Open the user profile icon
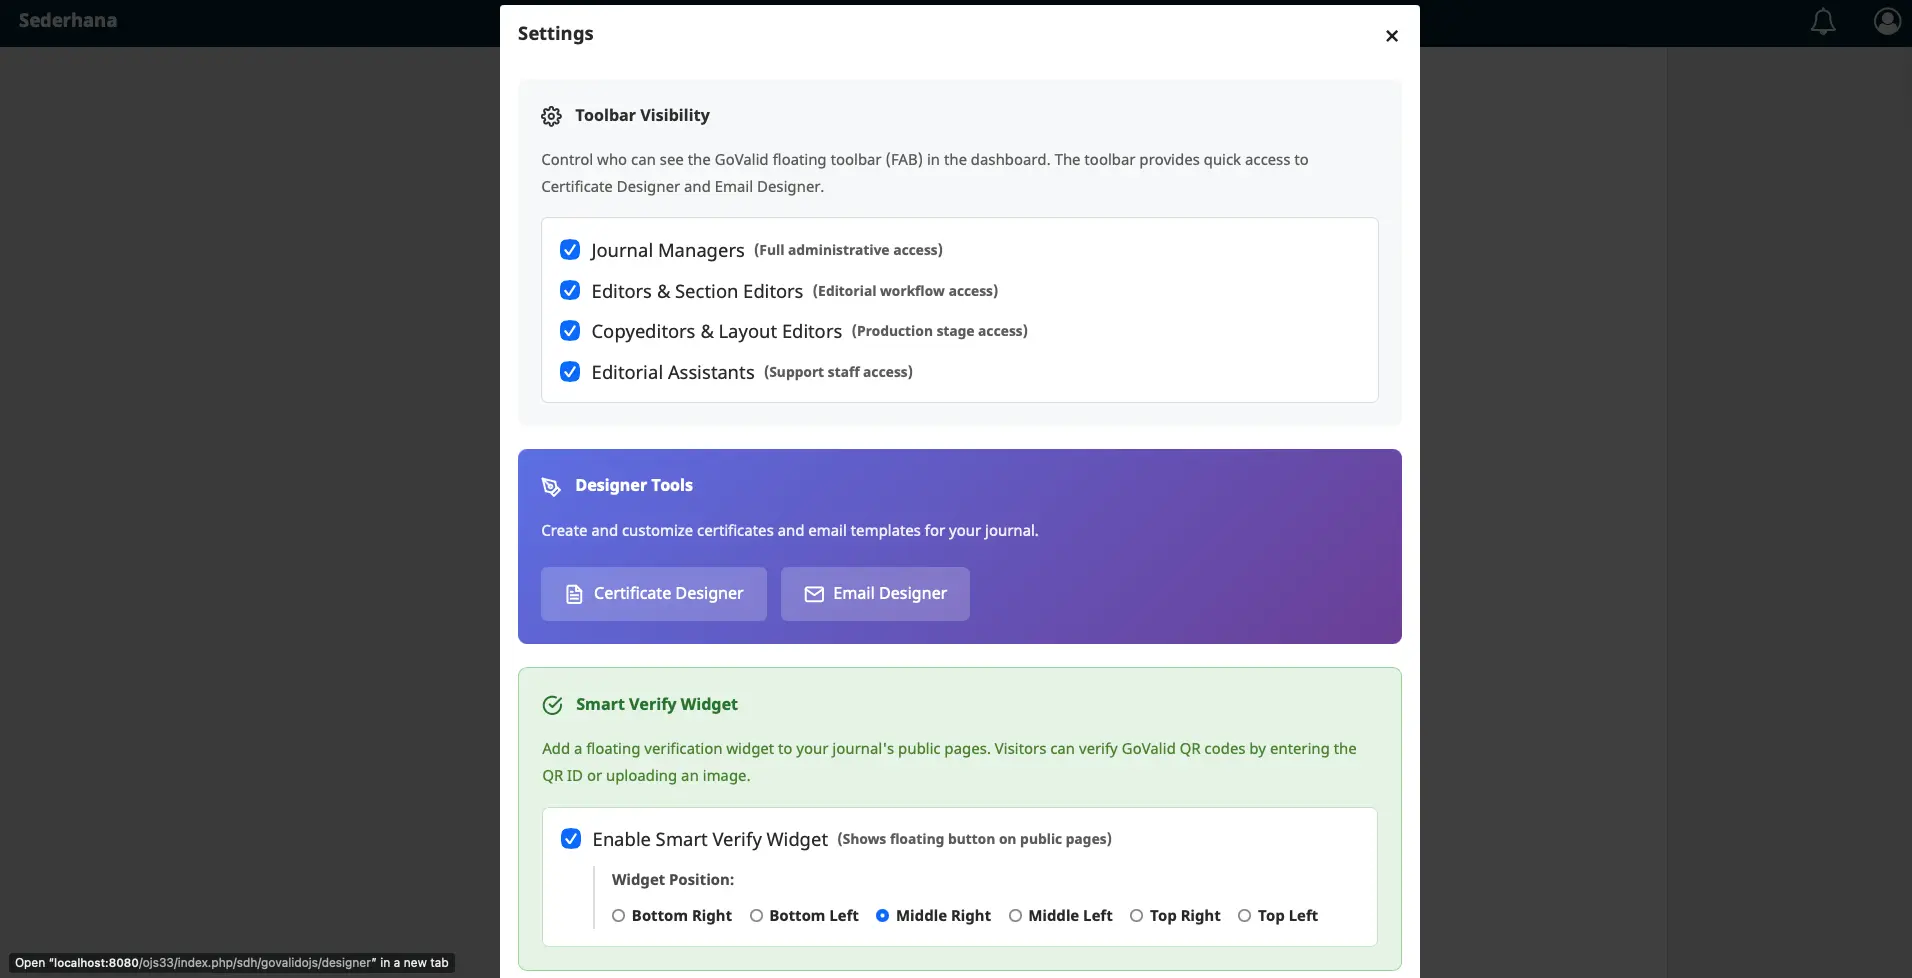Viewport: 1912px width, 978px height. click(1887, 21)
